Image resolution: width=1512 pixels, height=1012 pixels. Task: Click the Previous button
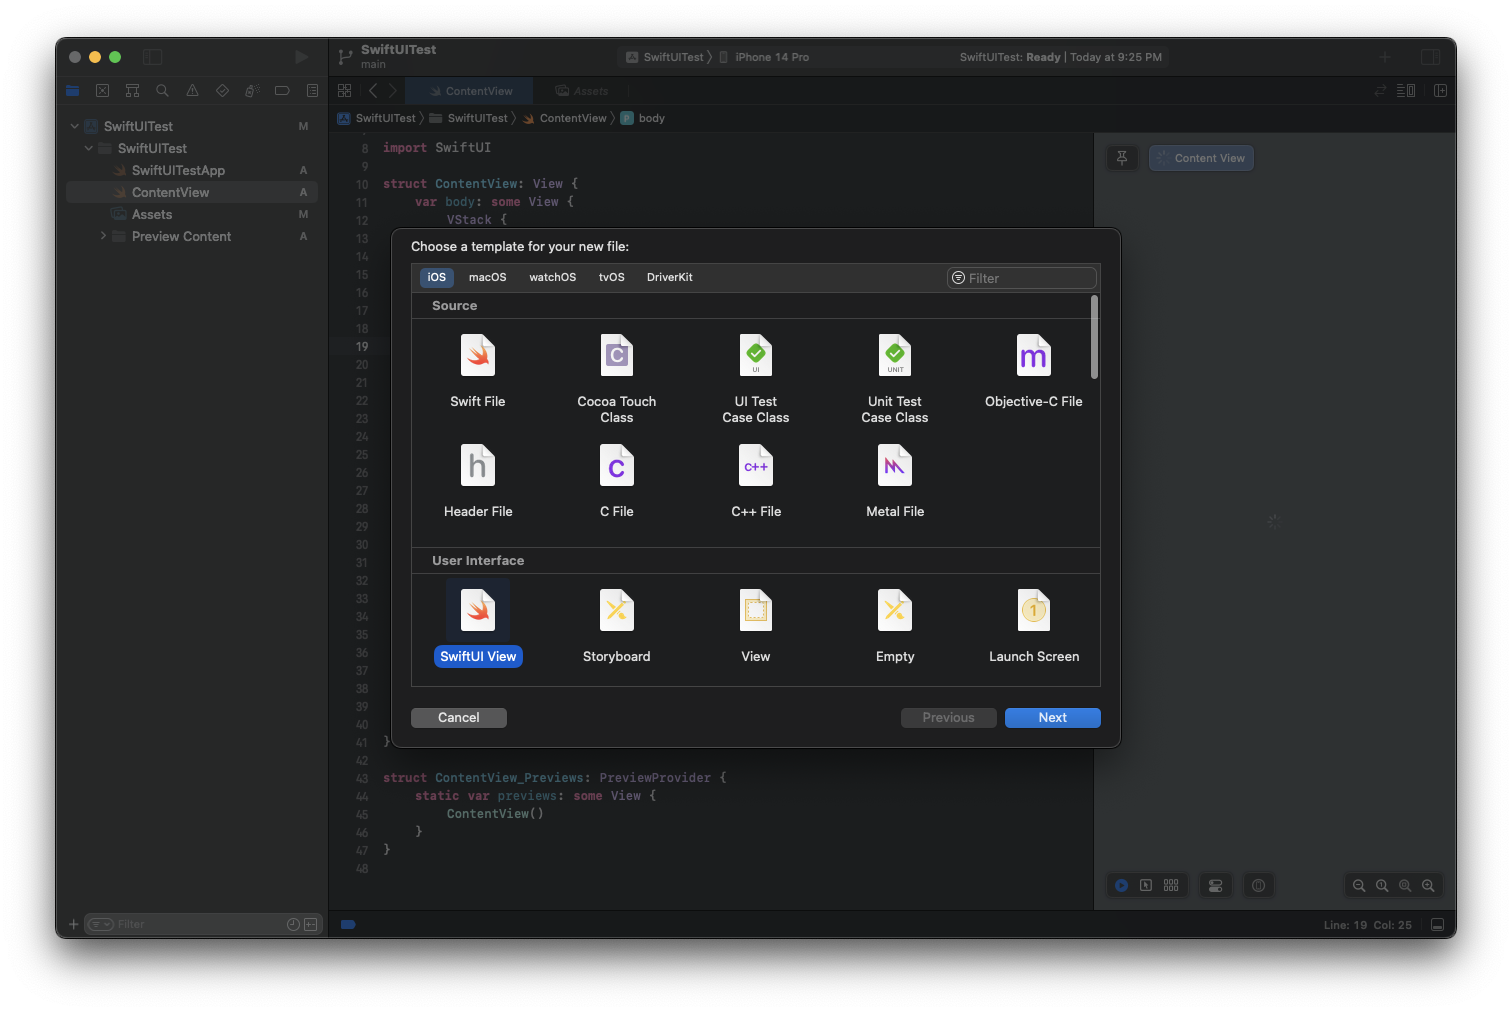(x=949, y=718)
